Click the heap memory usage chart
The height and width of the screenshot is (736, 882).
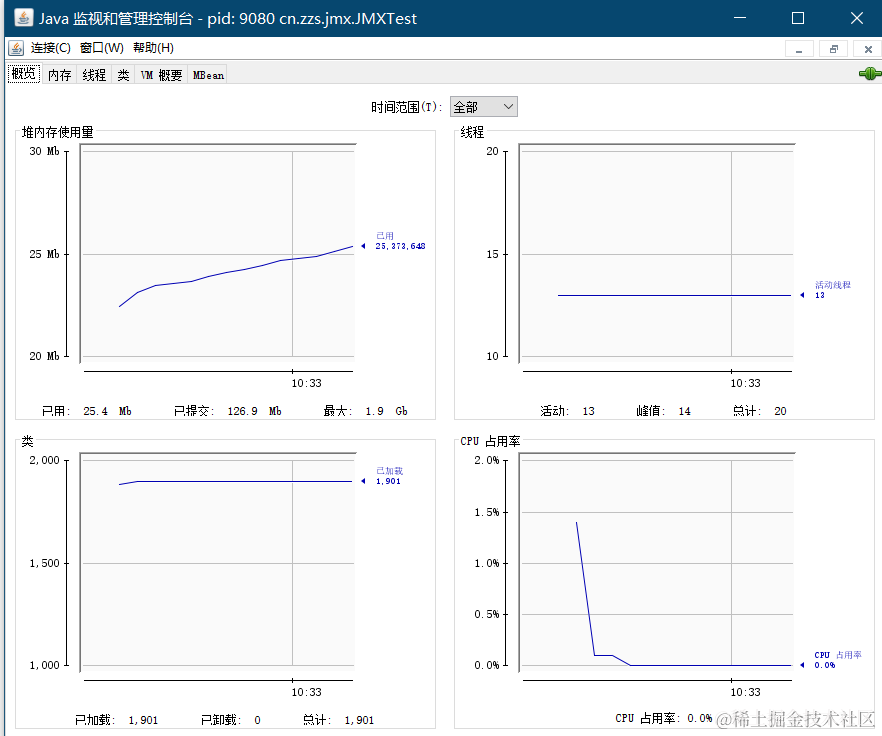218,253
